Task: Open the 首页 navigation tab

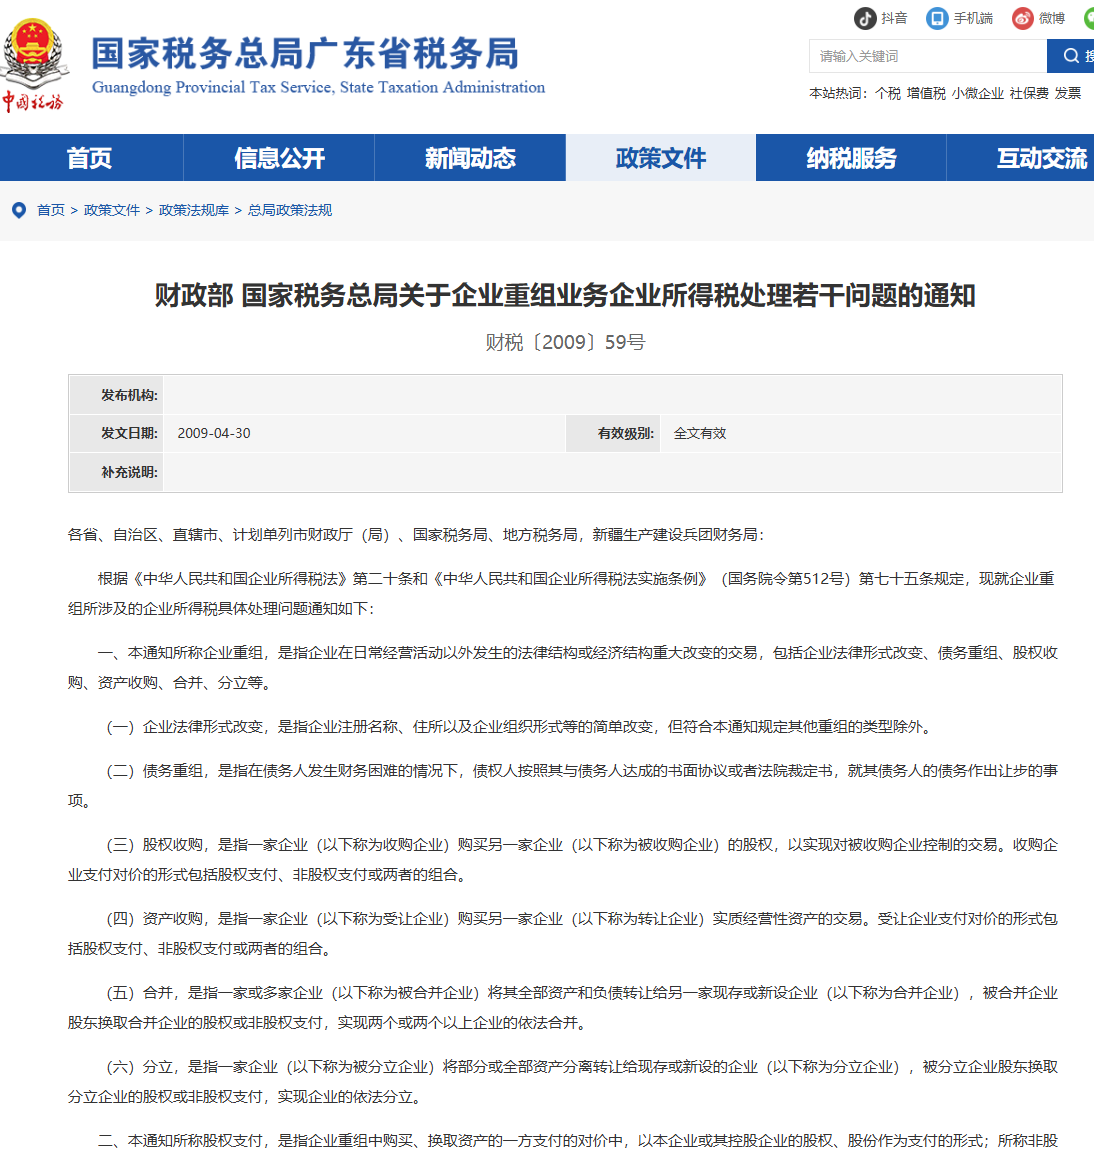Action: (x=90, y=158)
